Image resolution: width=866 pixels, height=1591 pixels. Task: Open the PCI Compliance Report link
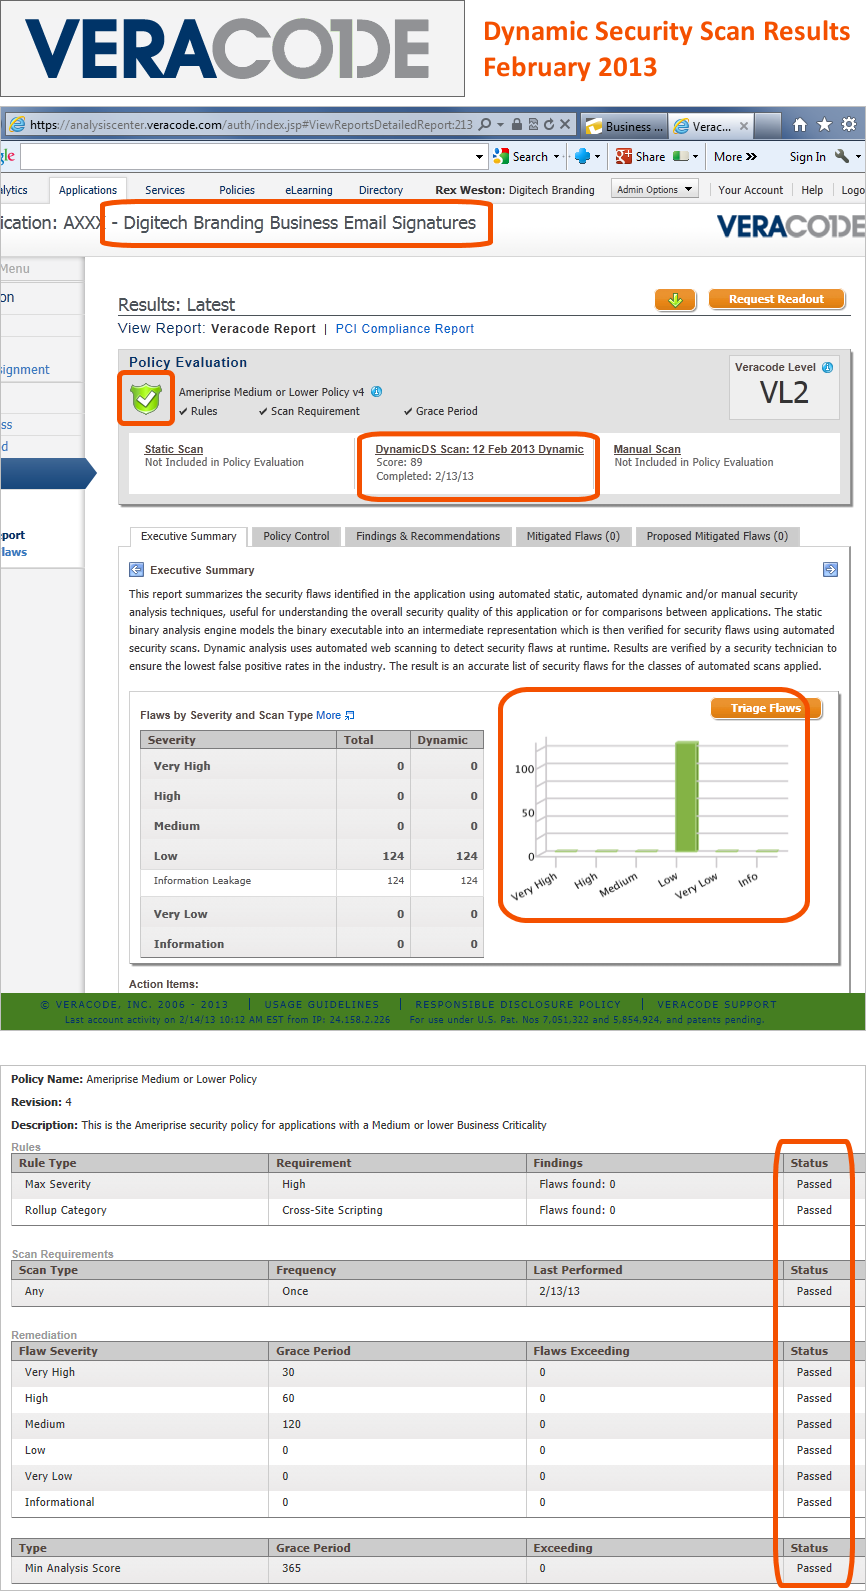(405, 329)
